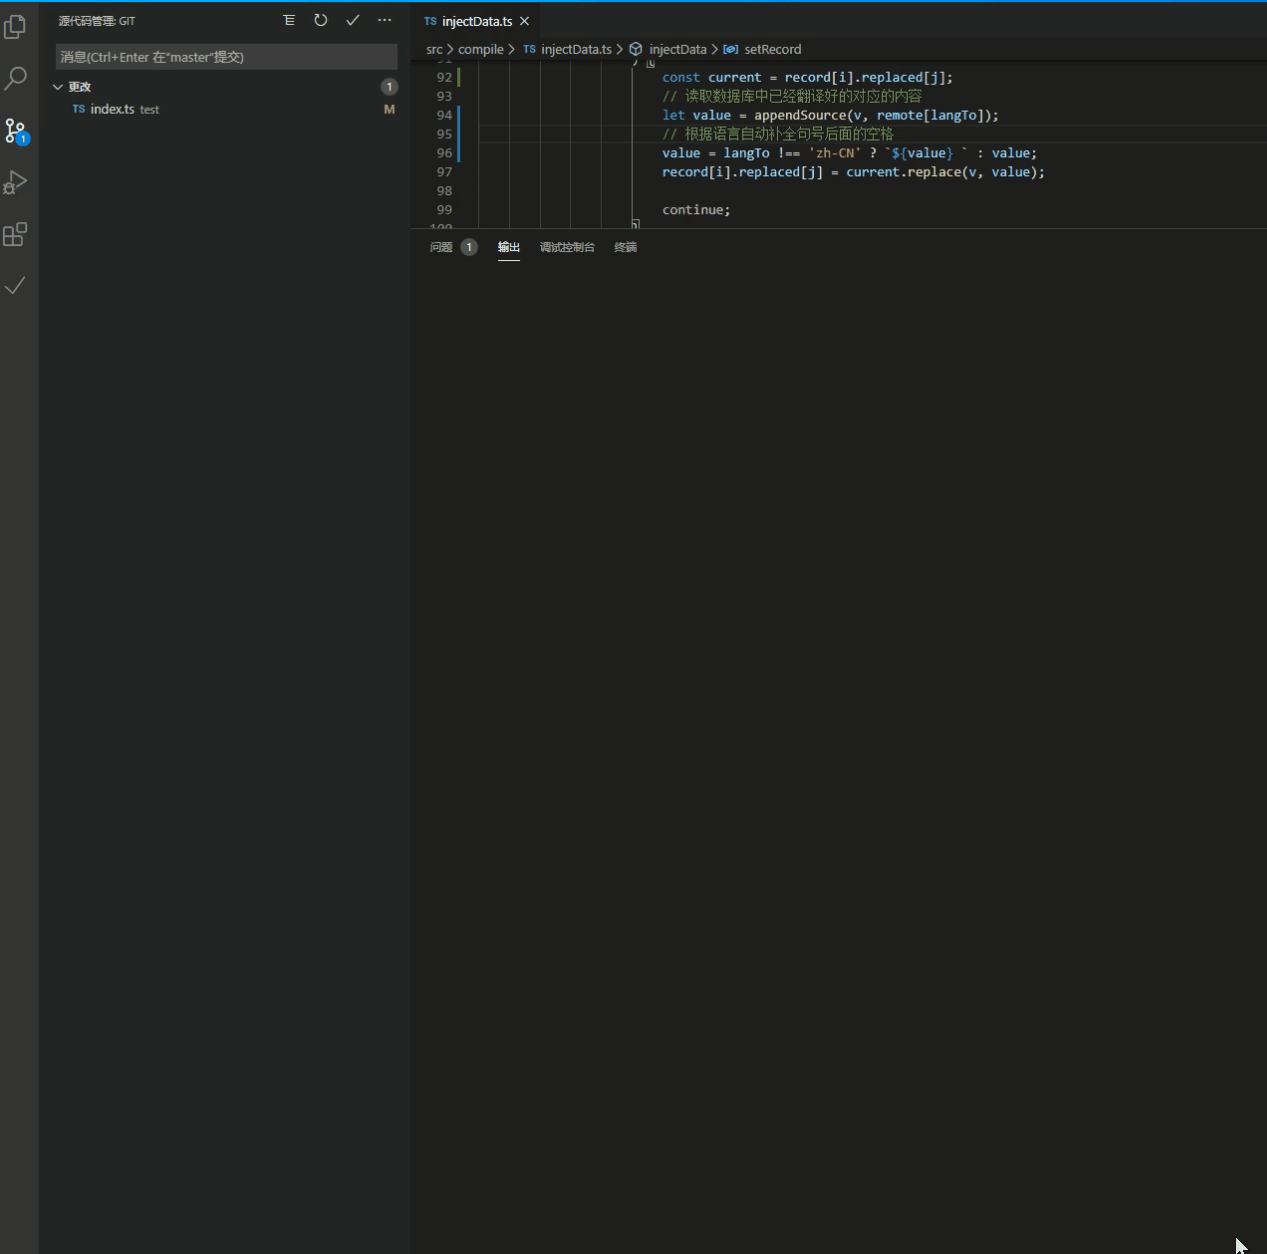The image size is (1267, 1254).
Task: Click the TS file icon beside index.ts
Action: click(78, 109)
